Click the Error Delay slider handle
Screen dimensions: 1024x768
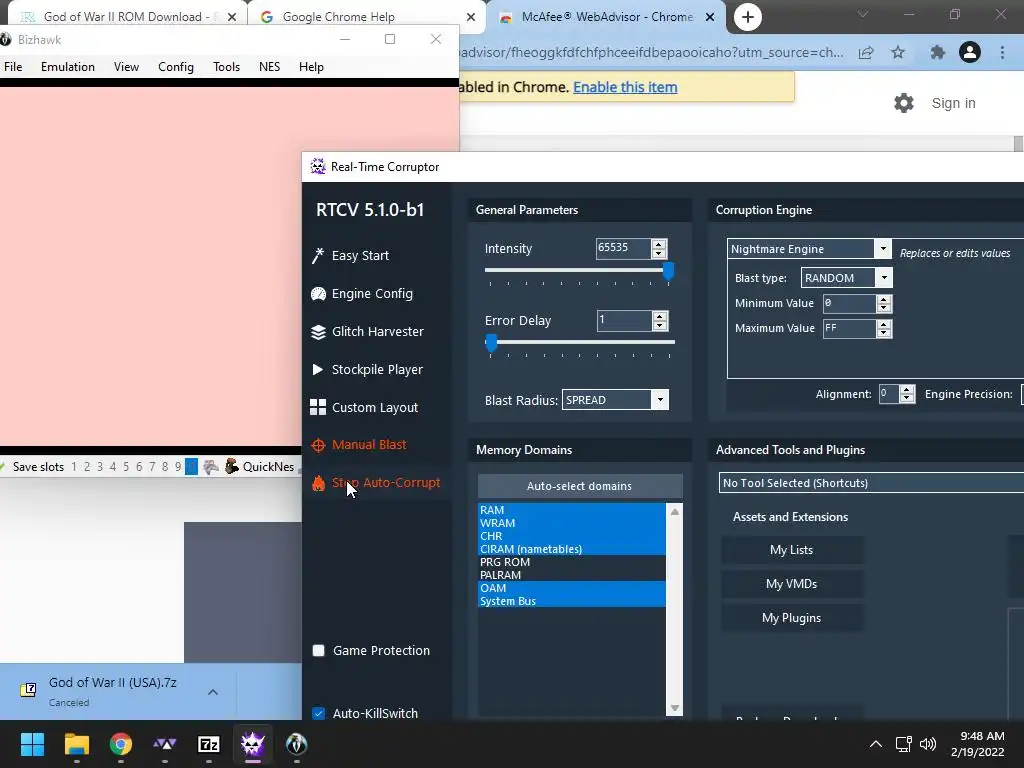pyautogui.click(x=492, y=342)
